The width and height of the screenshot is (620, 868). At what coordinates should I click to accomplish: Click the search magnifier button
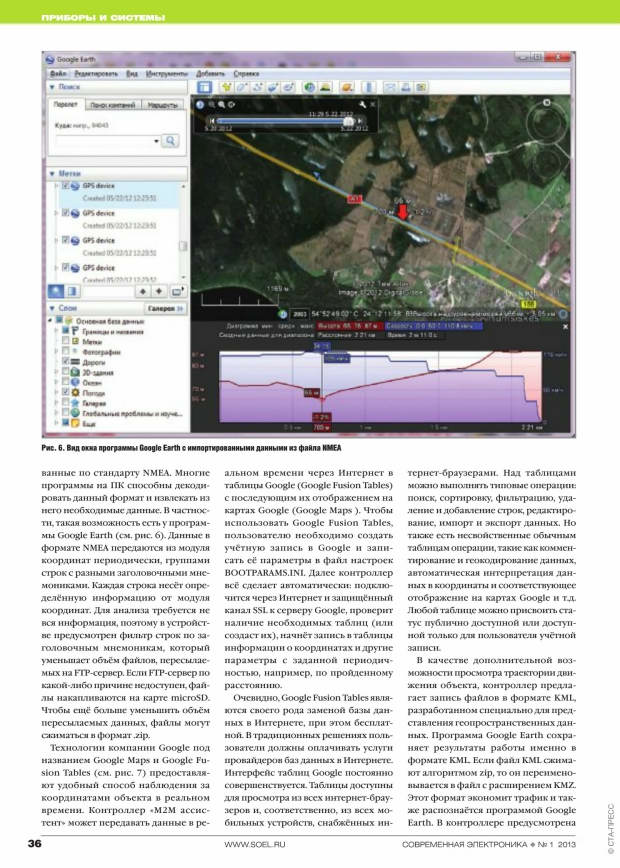(x=170, y=141)
